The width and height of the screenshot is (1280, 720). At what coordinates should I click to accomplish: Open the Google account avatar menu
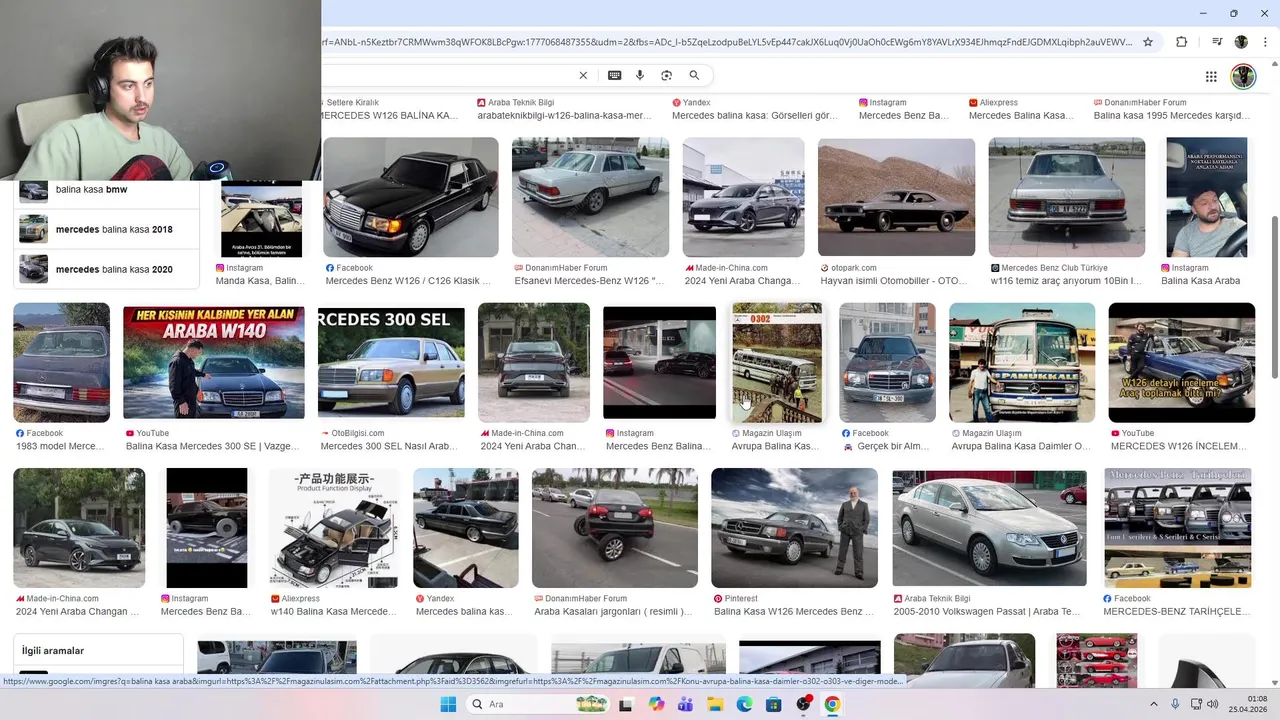tap(1243, 76)
